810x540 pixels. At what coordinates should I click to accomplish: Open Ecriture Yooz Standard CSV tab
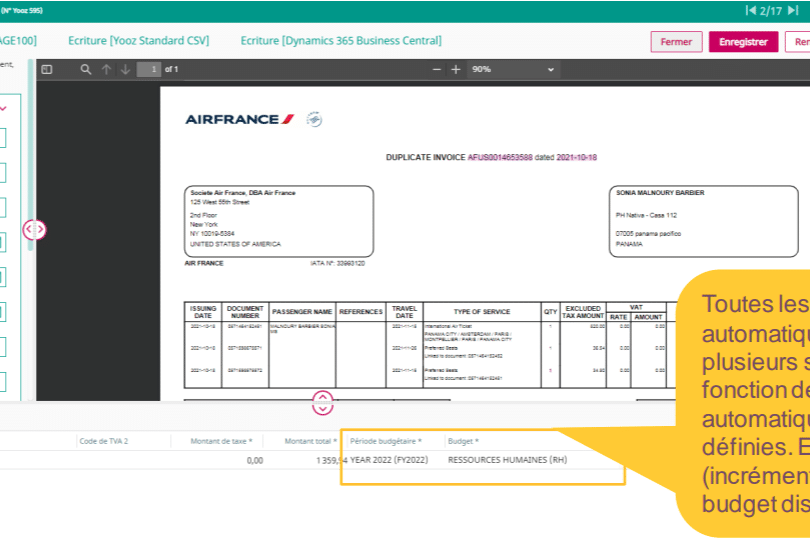[138, 41]
